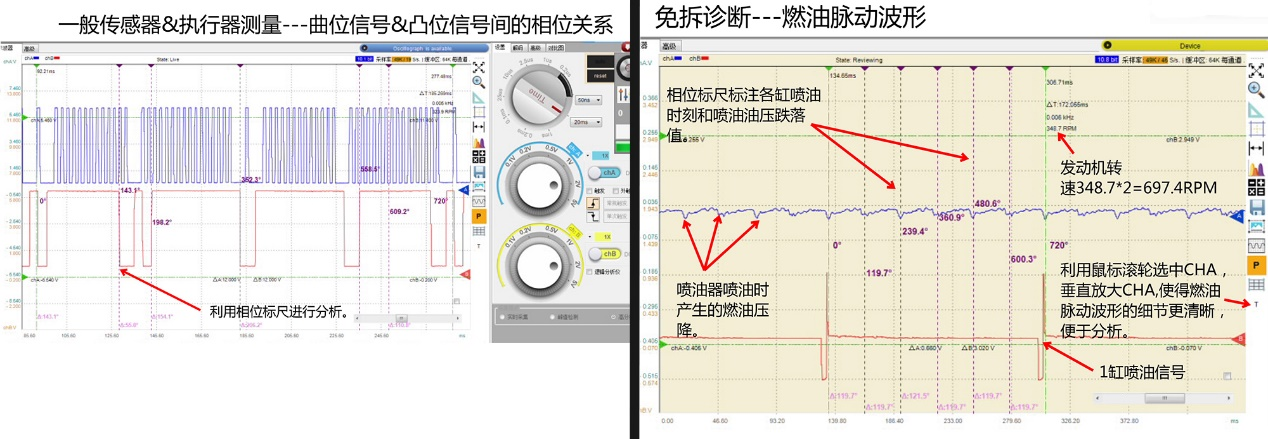
Task: Click save floppy icon in left oscilloscope toolbar
Action: click(x=478, y=170)
